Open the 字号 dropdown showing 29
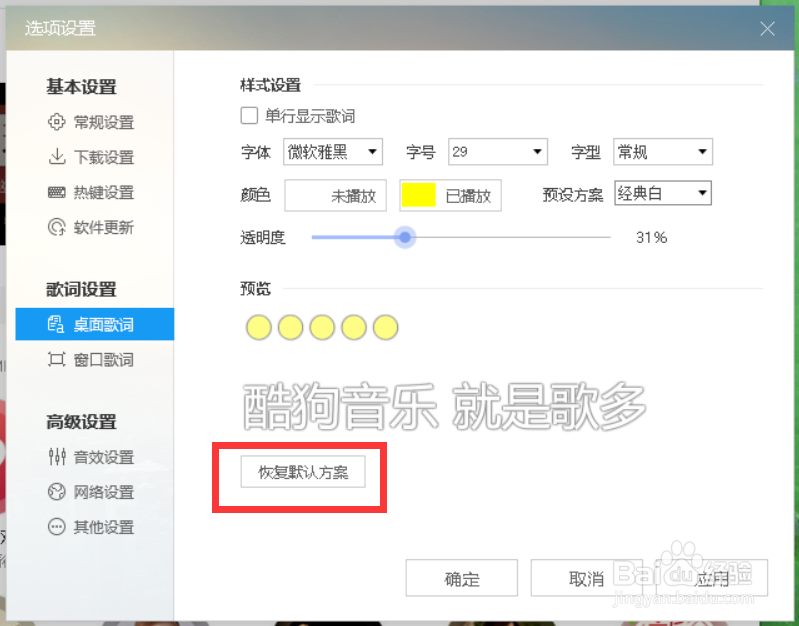The width and height of the screenshot is (799, 626). coord(498,151)
